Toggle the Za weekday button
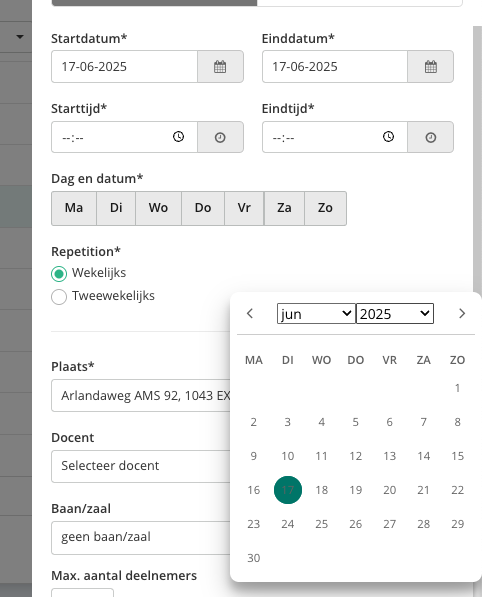The width and height of the screenshot is (482, 597). point(284,208)
